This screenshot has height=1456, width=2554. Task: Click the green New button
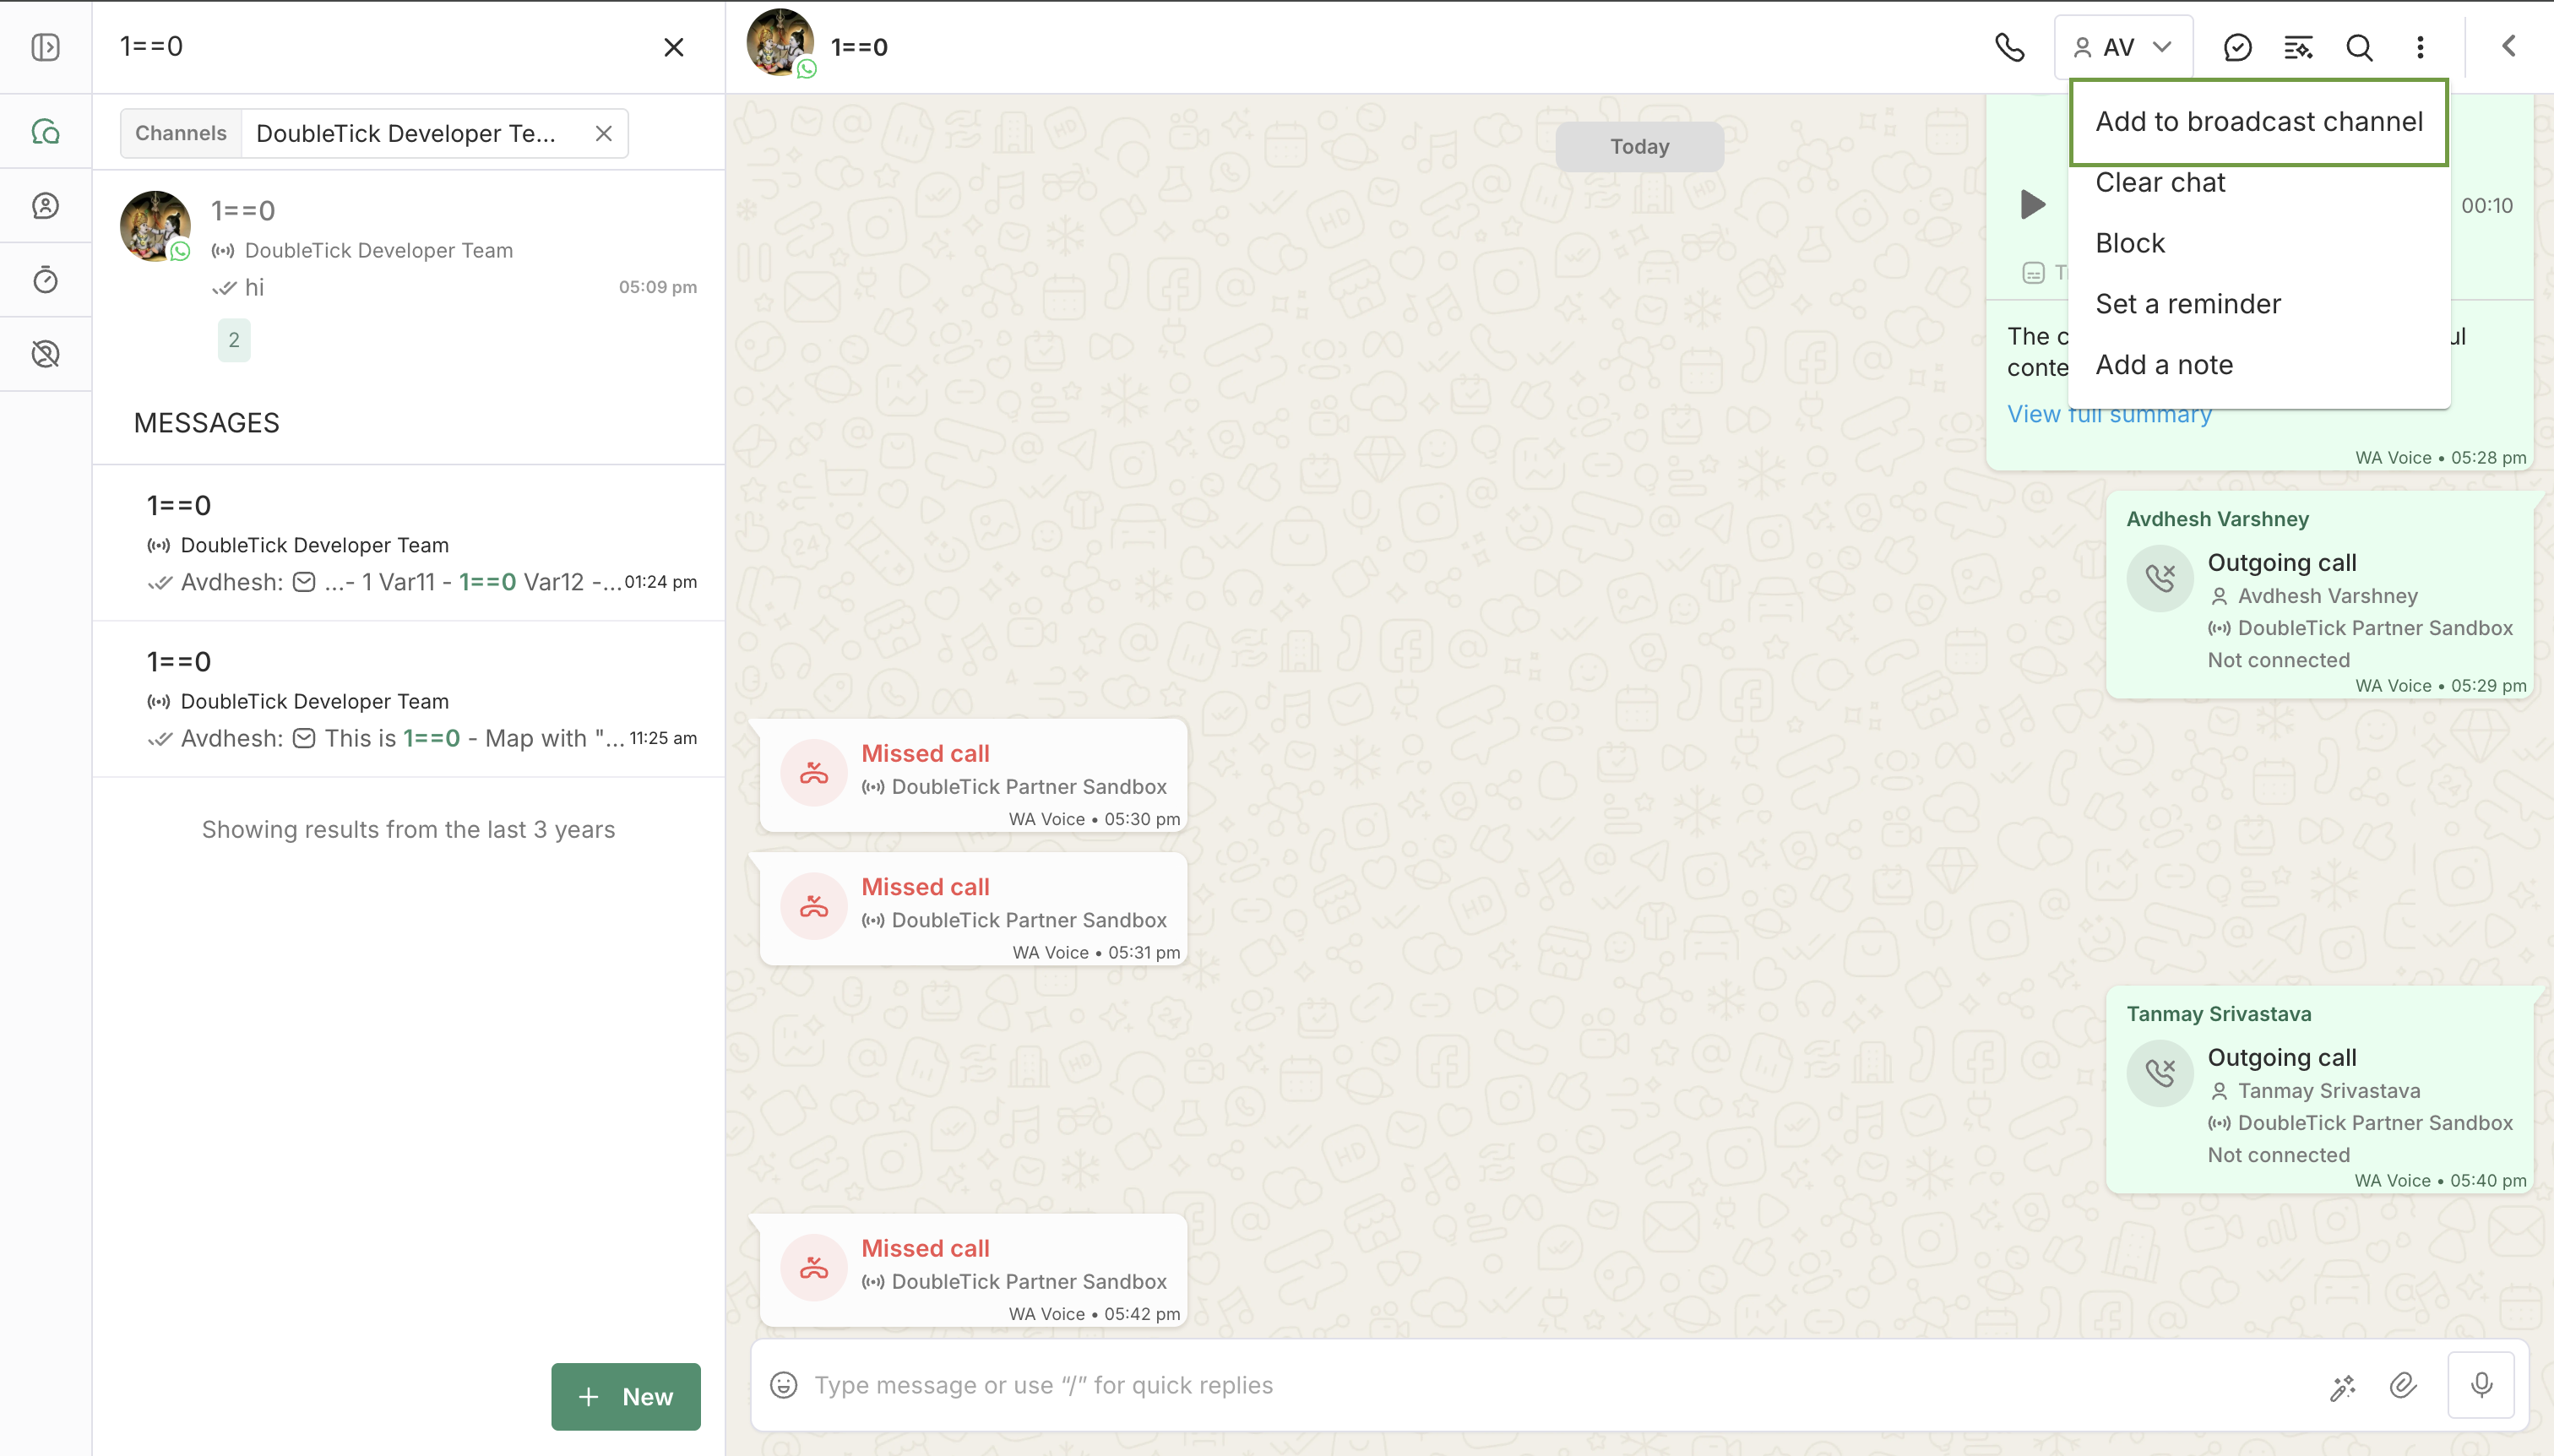[x=626, y=1397]
